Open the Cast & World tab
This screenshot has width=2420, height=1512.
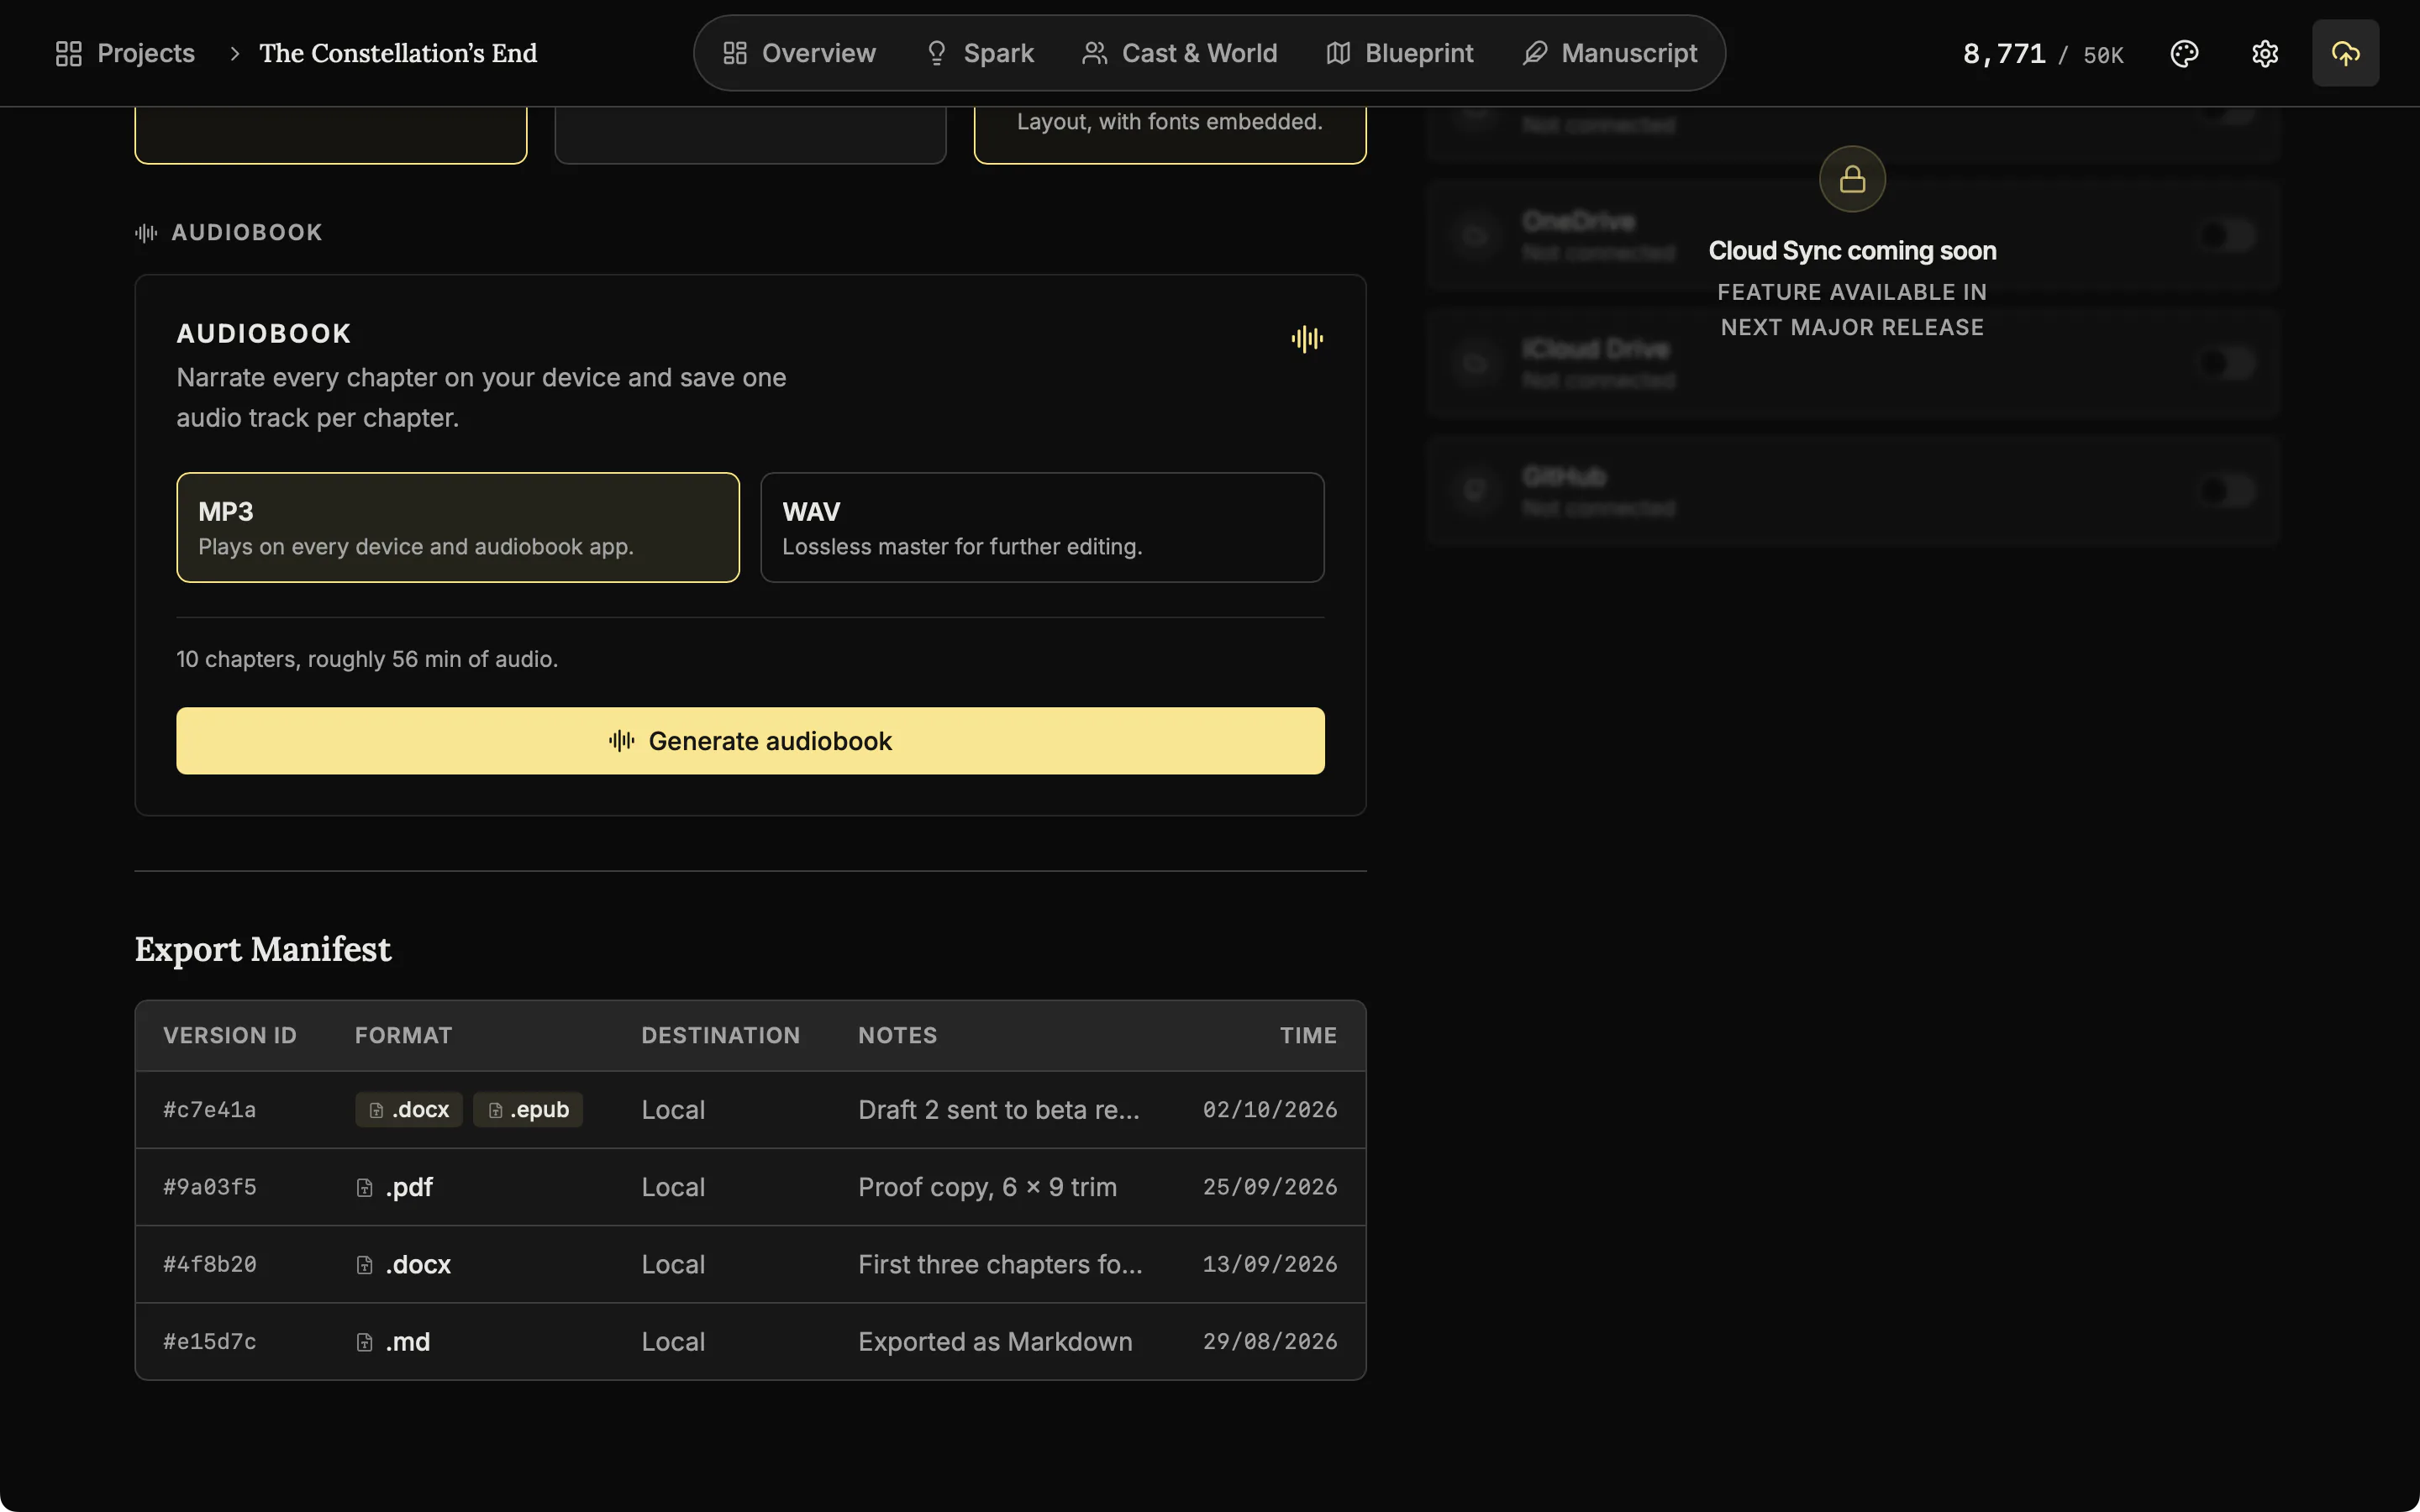(1180, 53)
